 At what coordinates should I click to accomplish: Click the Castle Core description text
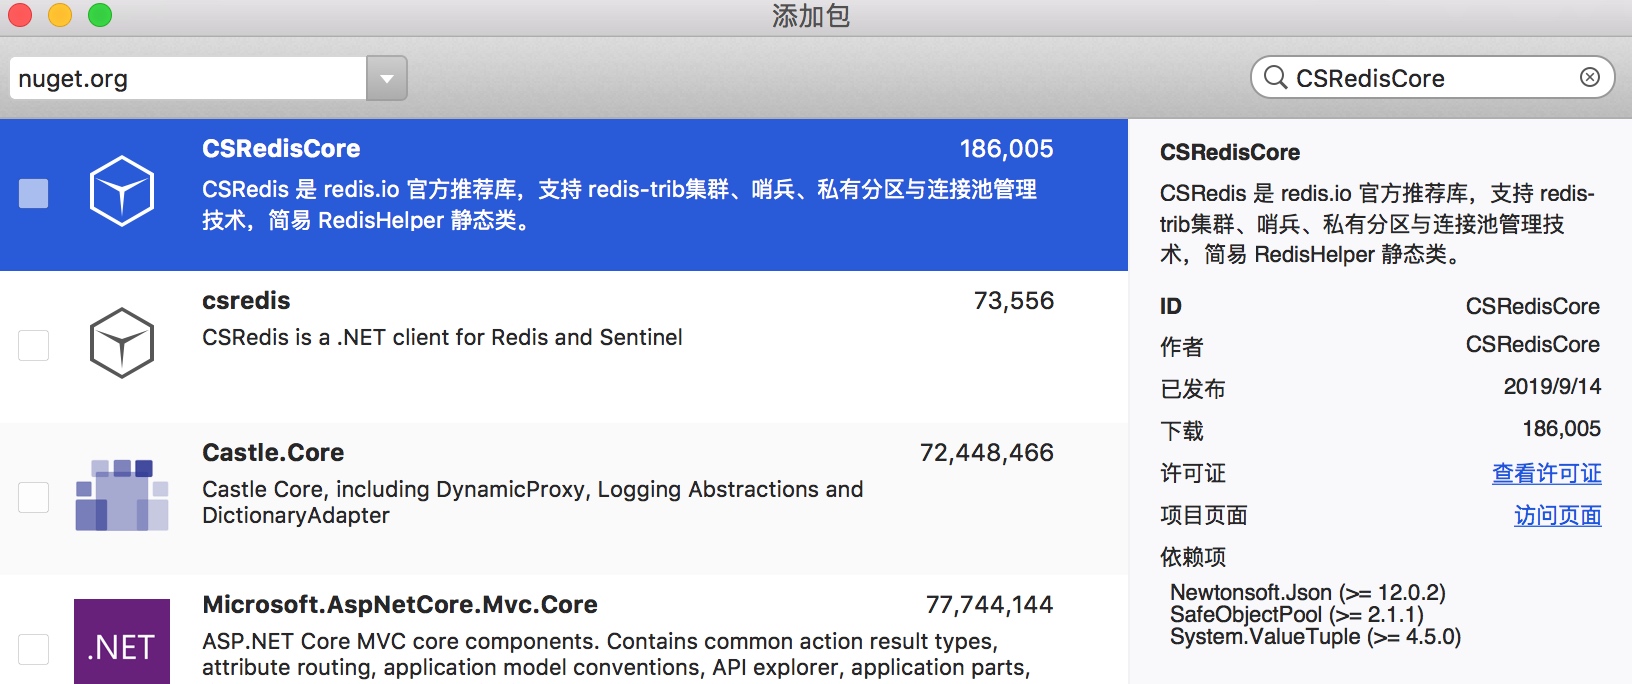pos(532,502)
